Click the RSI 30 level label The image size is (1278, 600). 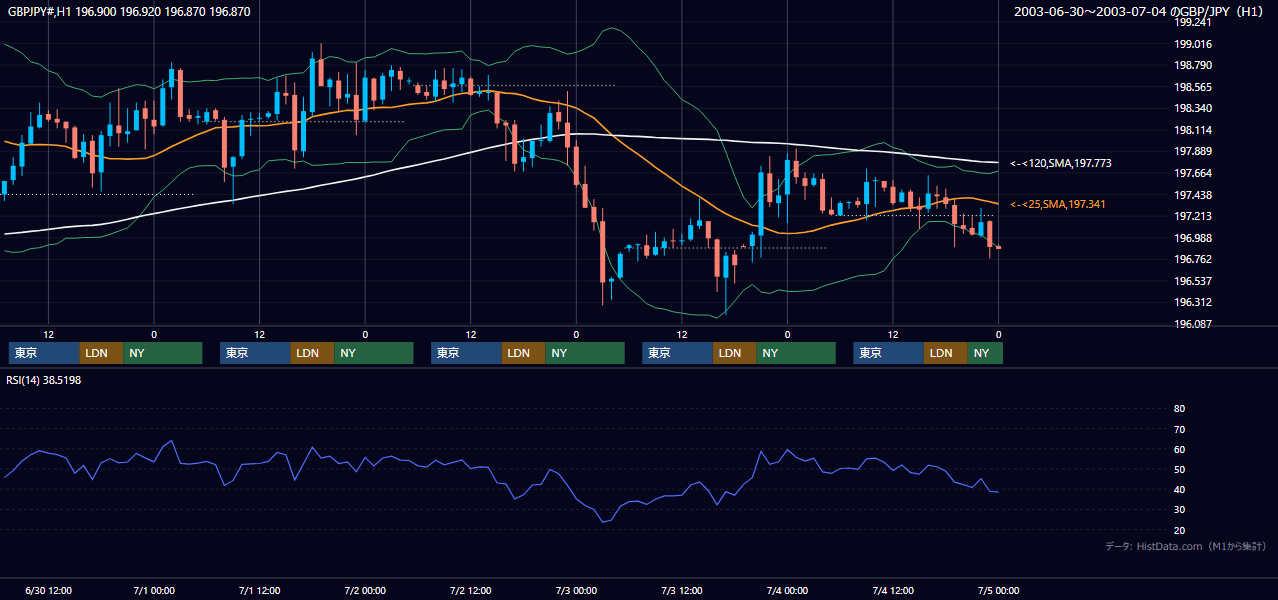1179,510
